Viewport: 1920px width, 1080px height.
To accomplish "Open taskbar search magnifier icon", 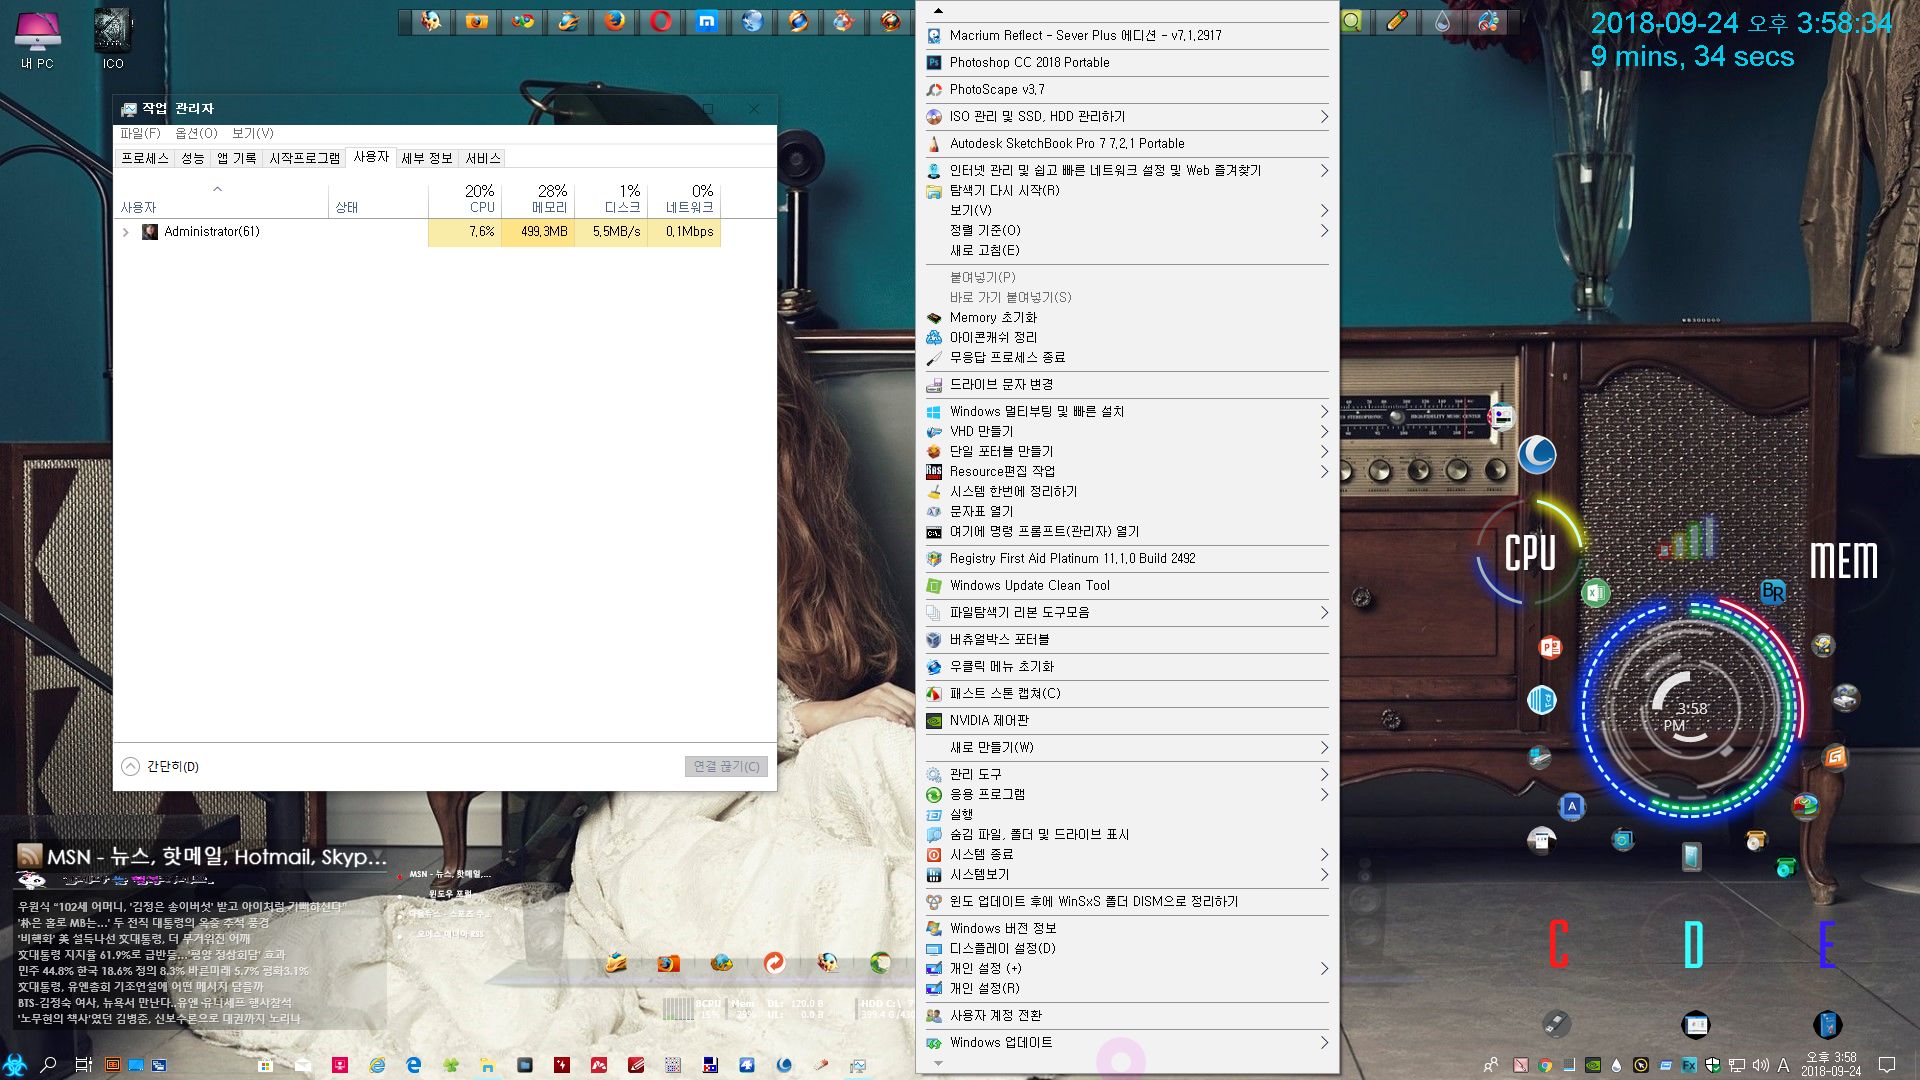I will (48, 1064).
